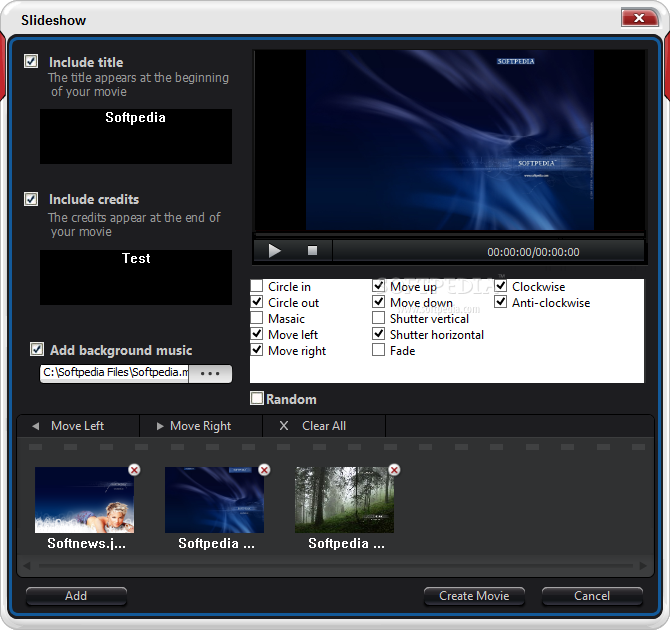This screenshot has height=630, width=670.
Task: Uncheck the Clockwise transition
Action: coord(501,286)
